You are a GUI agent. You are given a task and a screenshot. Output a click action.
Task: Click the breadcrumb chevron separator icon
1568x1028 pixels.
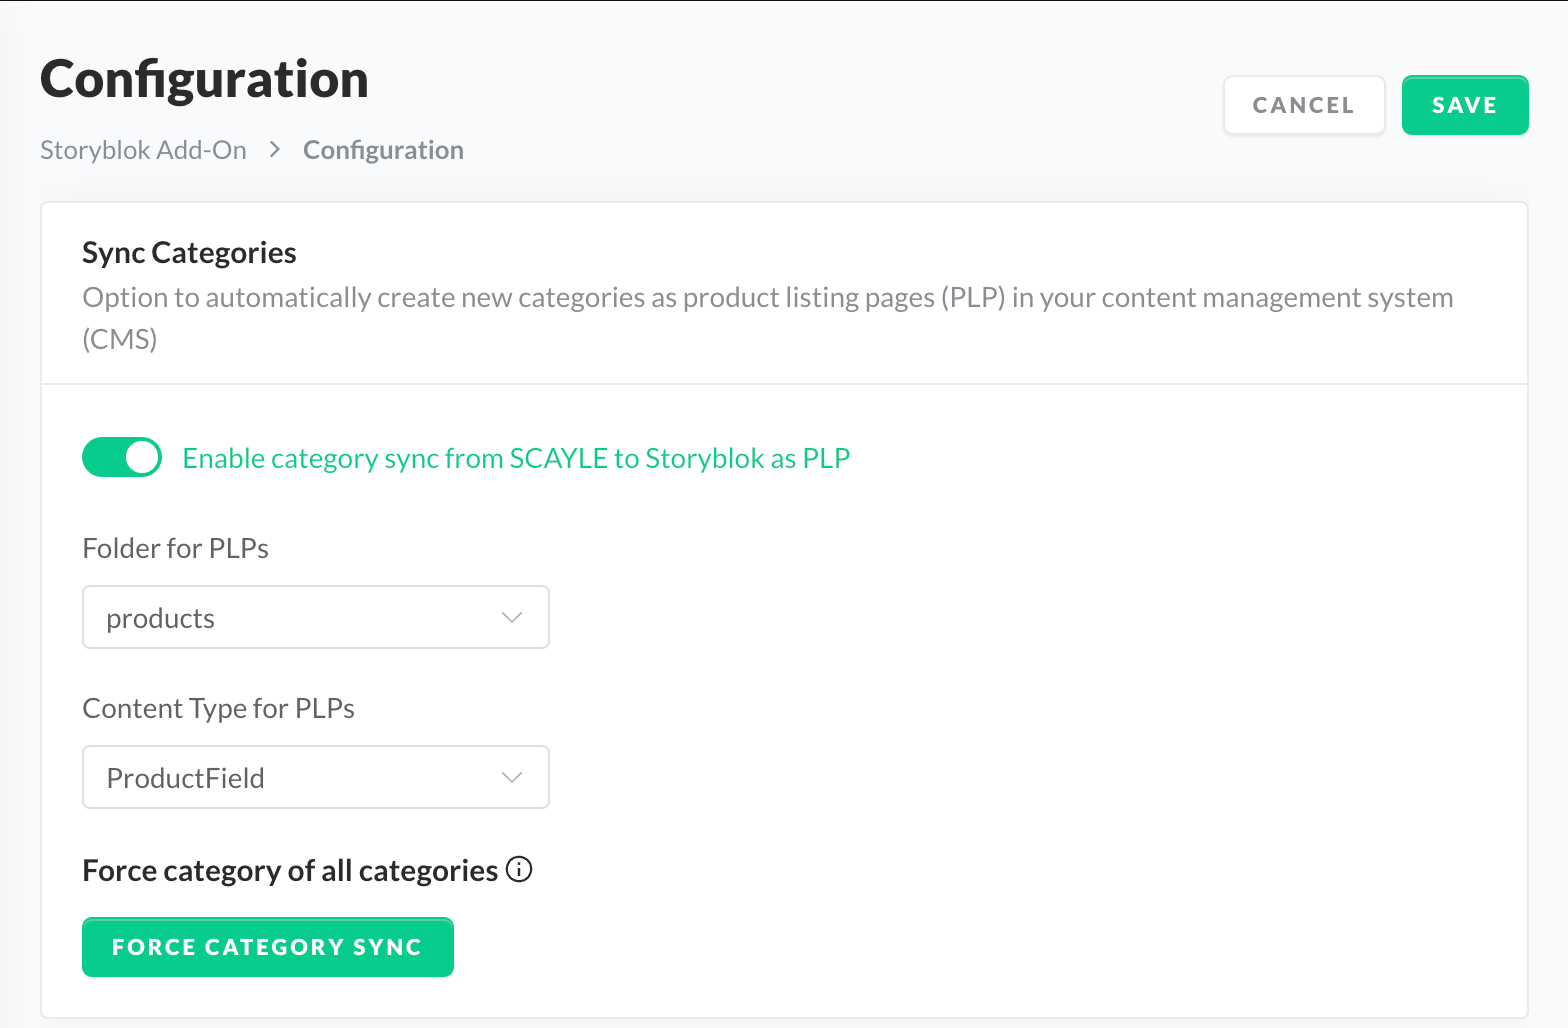(275, 150)
